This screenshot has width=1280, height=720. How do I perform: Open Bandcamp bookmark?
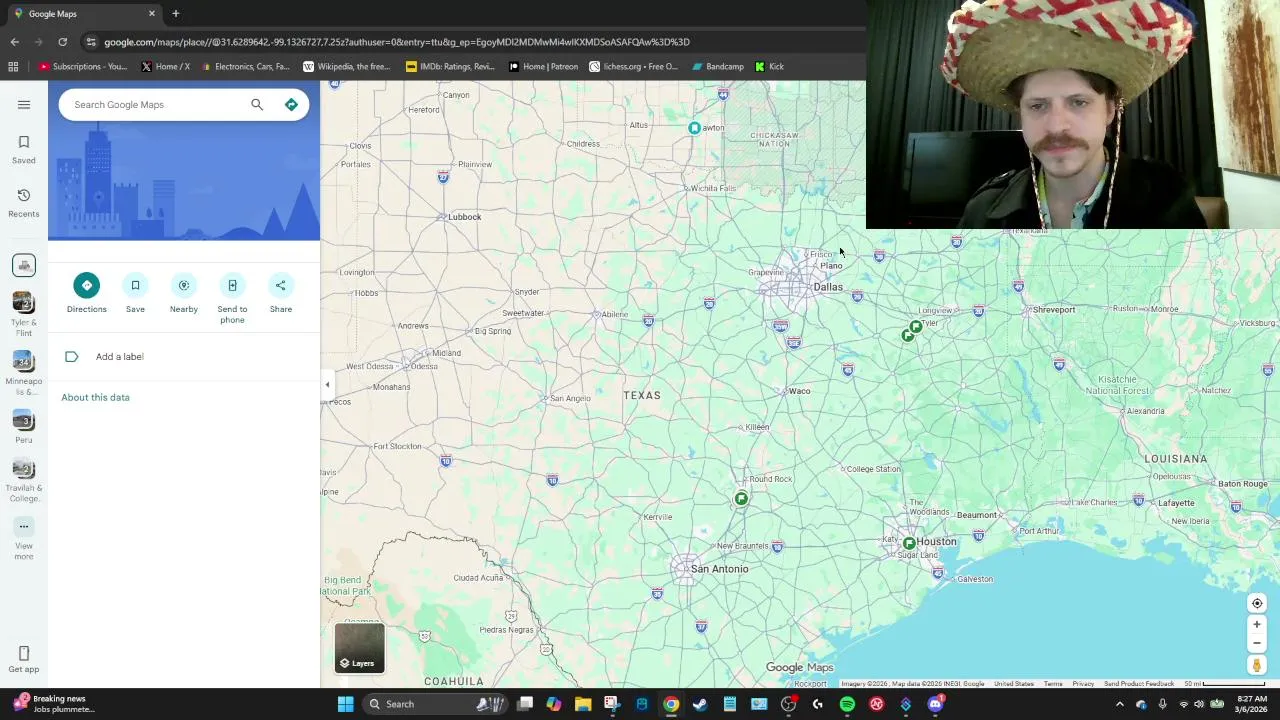pos(717,67)
